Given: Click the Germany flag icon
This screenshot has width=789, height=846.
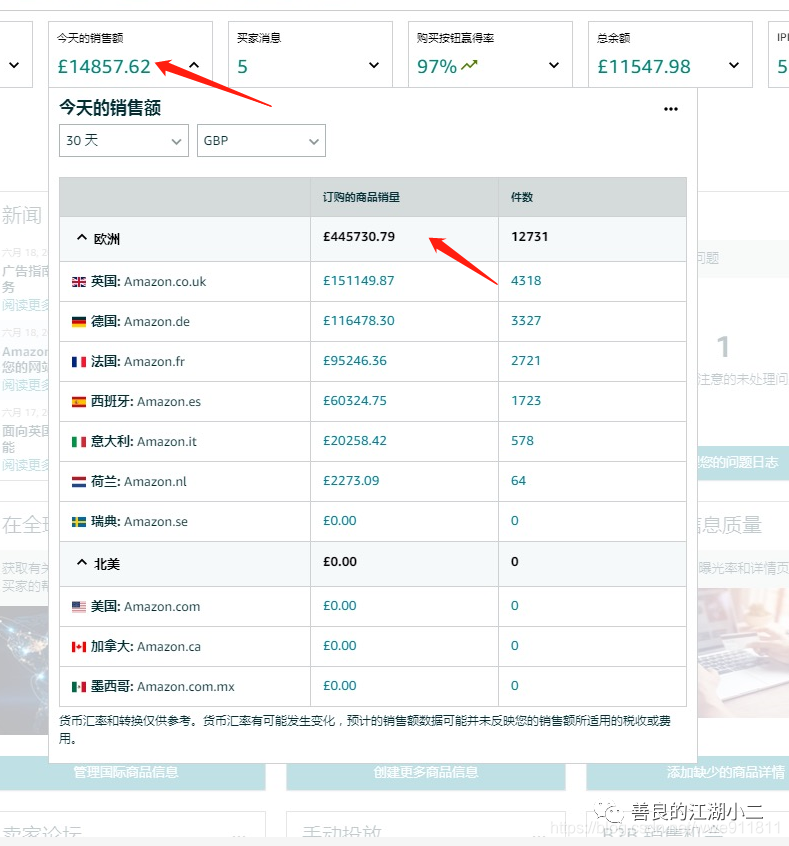Looking at the screenshot, I should [79, 322].
